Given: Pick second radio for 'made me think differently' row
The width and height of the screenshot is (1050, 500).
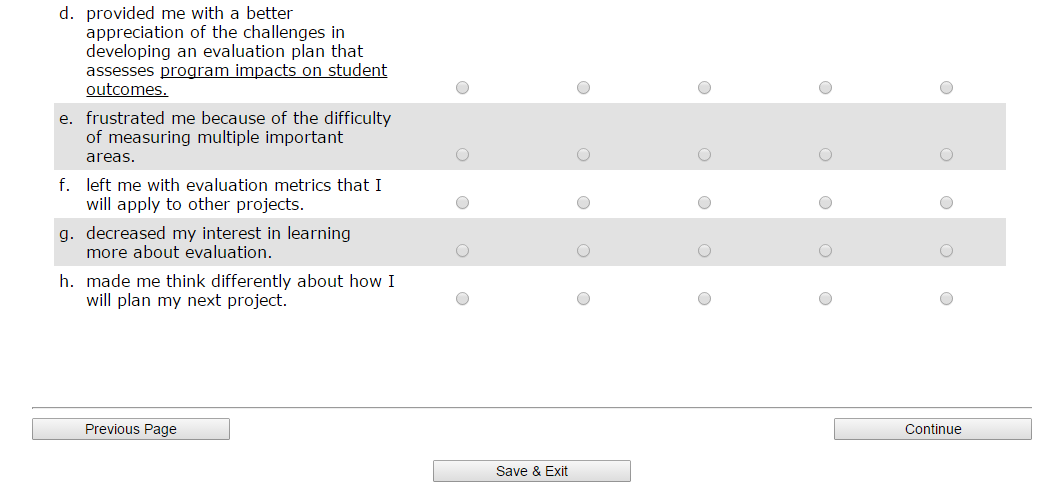Looking at the screenshot, I should (583, 299).
